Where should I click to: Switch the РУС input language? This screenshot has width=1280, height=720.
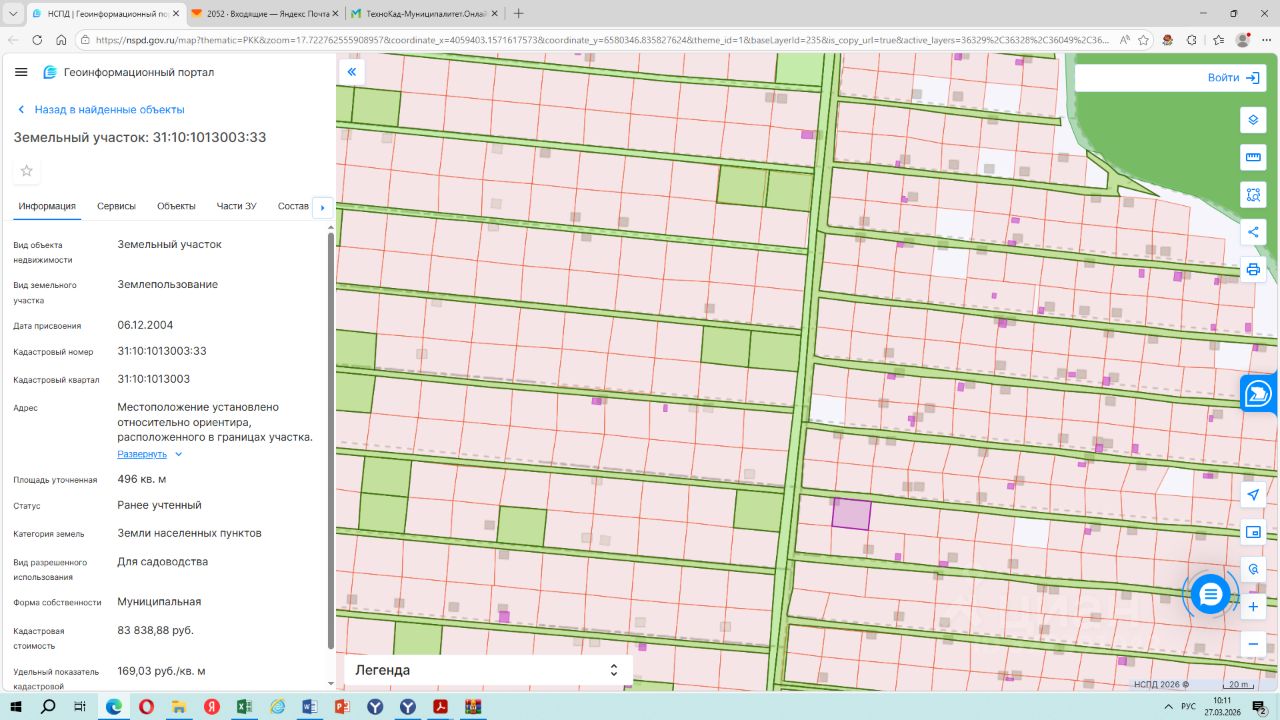pos(1188,706)
